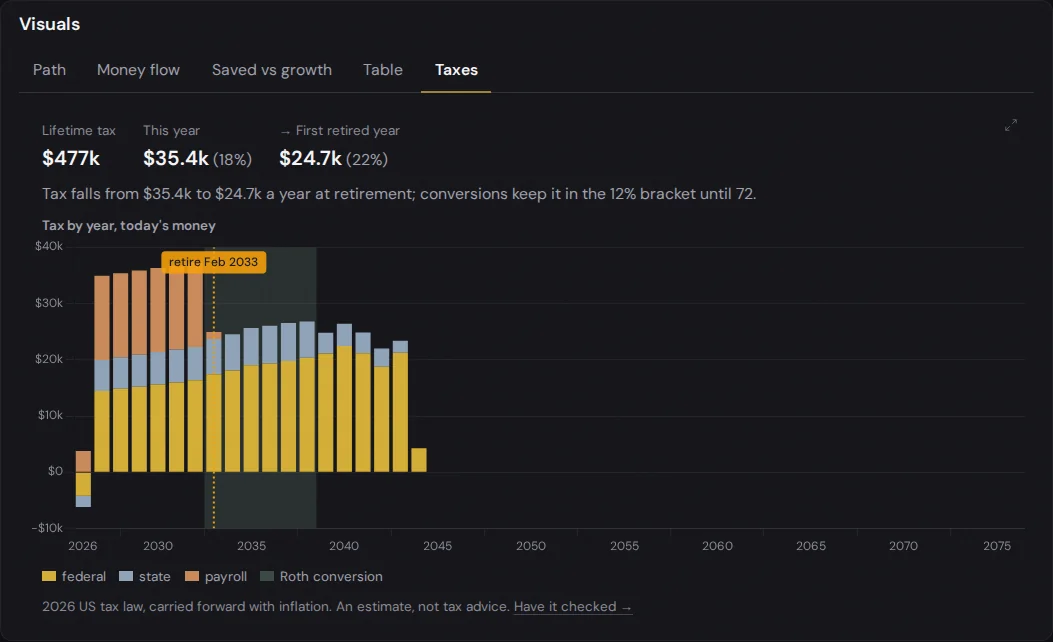1053x642 pixels.
Task: Click the 2026 tax bar in chart
Action: click(x=83, y=479)
